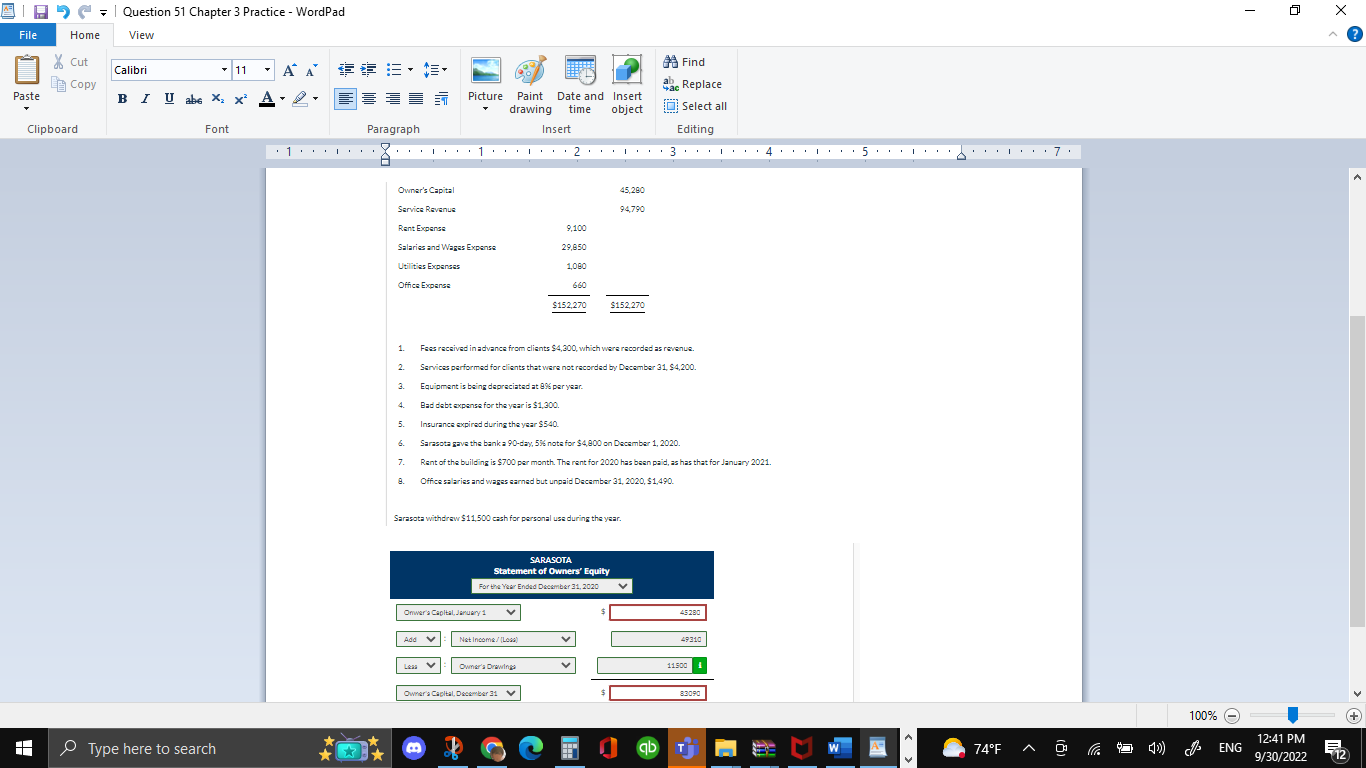The width and height of the screenshot is (1366, 768).
Task: Switch to the View tab
Action: coord(141,34)
